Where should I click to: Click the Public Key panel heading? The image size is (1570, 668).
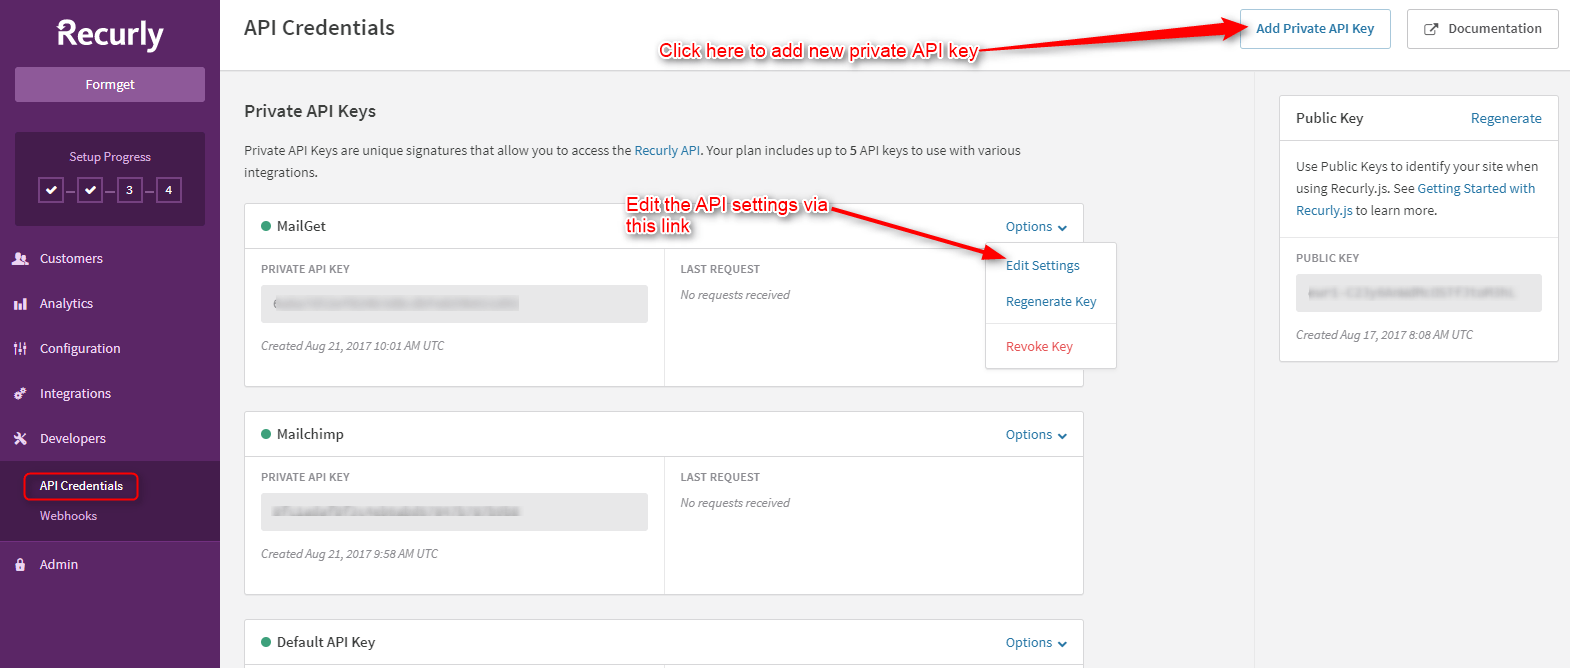pos(1329,118)
